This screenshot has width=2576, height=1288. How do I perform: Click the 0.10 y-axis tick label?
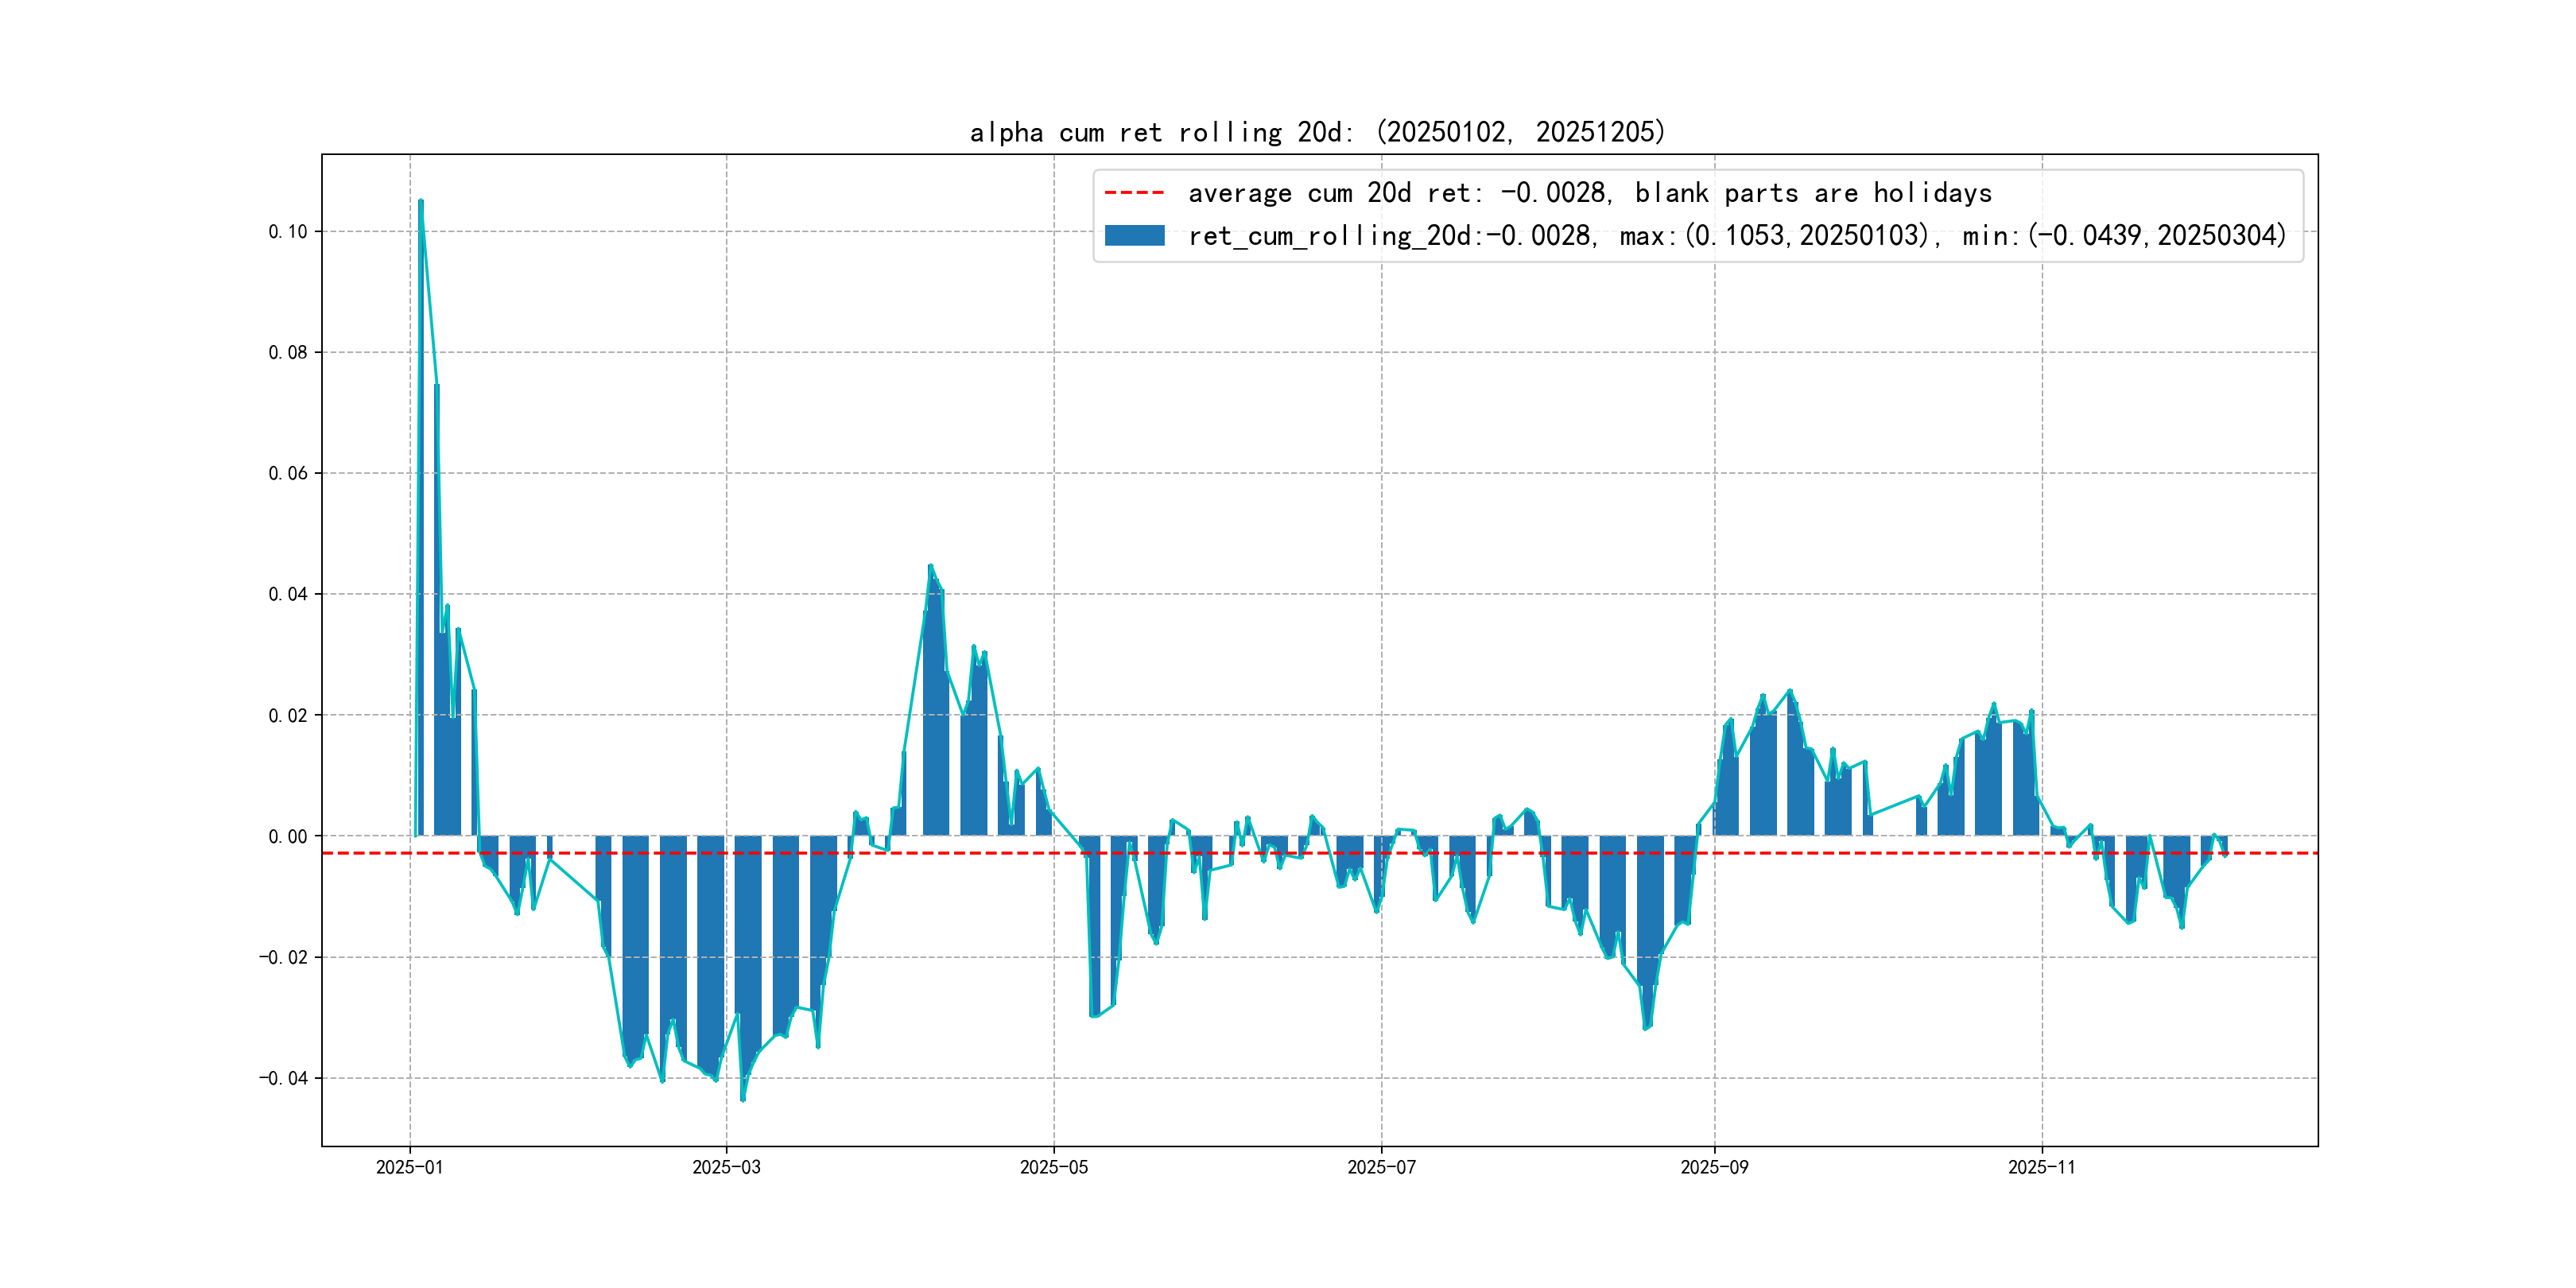pyautogui.click(x=288, y=231)
